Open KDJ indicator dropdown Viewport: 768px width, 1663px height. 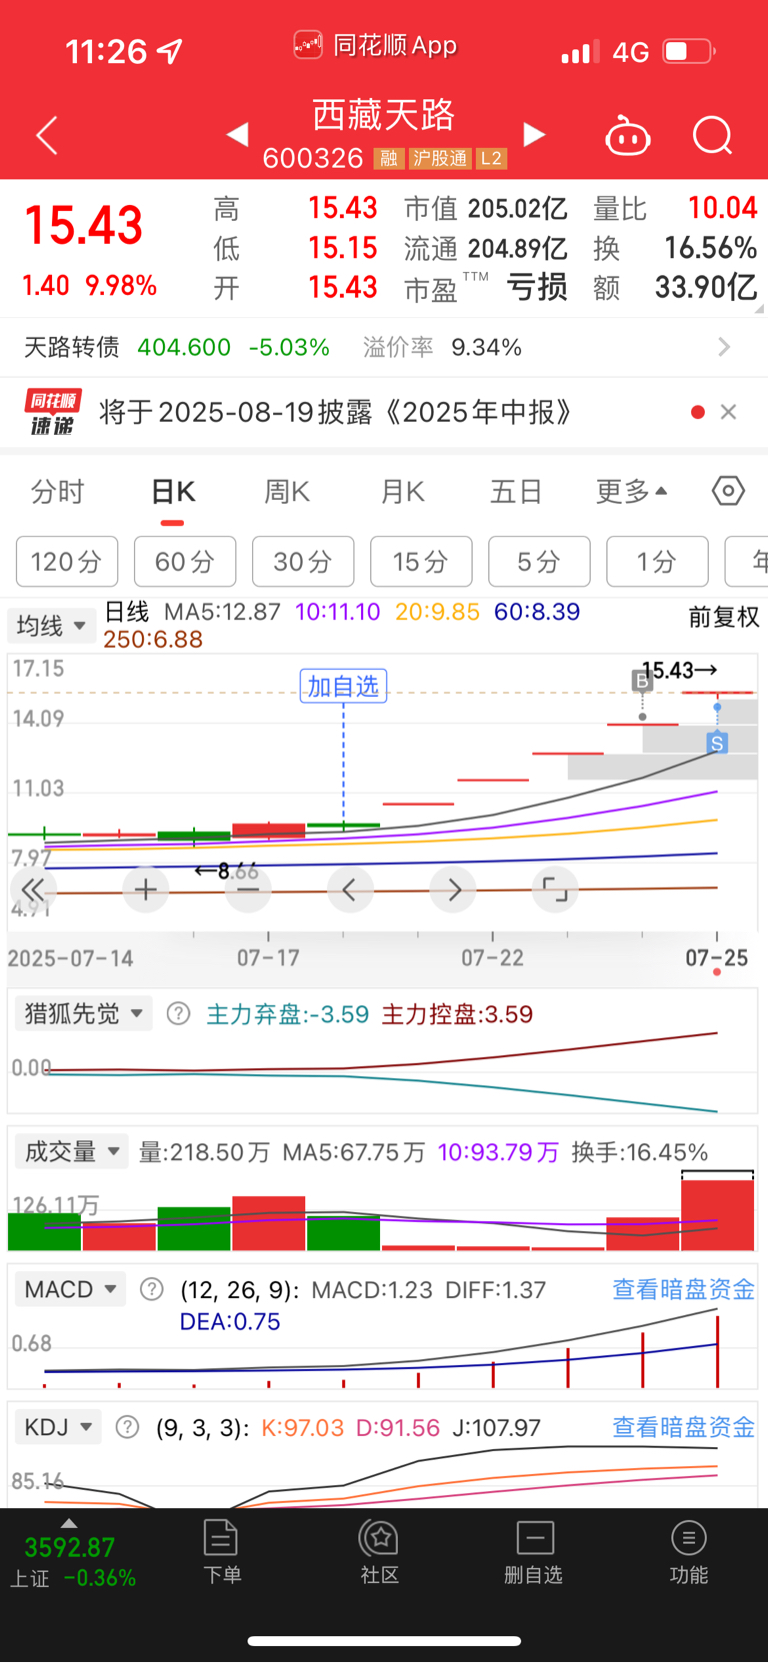coord(58,1427)
